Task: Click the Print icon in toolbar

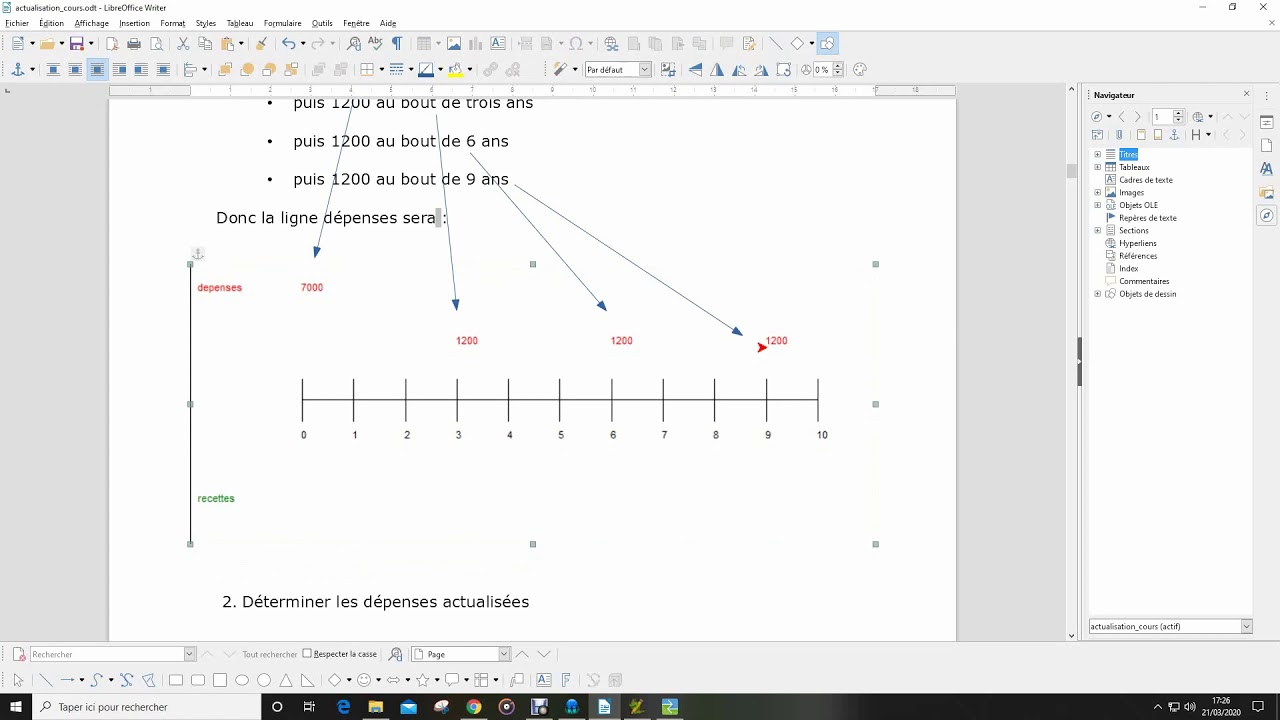Action: (134, 44)
